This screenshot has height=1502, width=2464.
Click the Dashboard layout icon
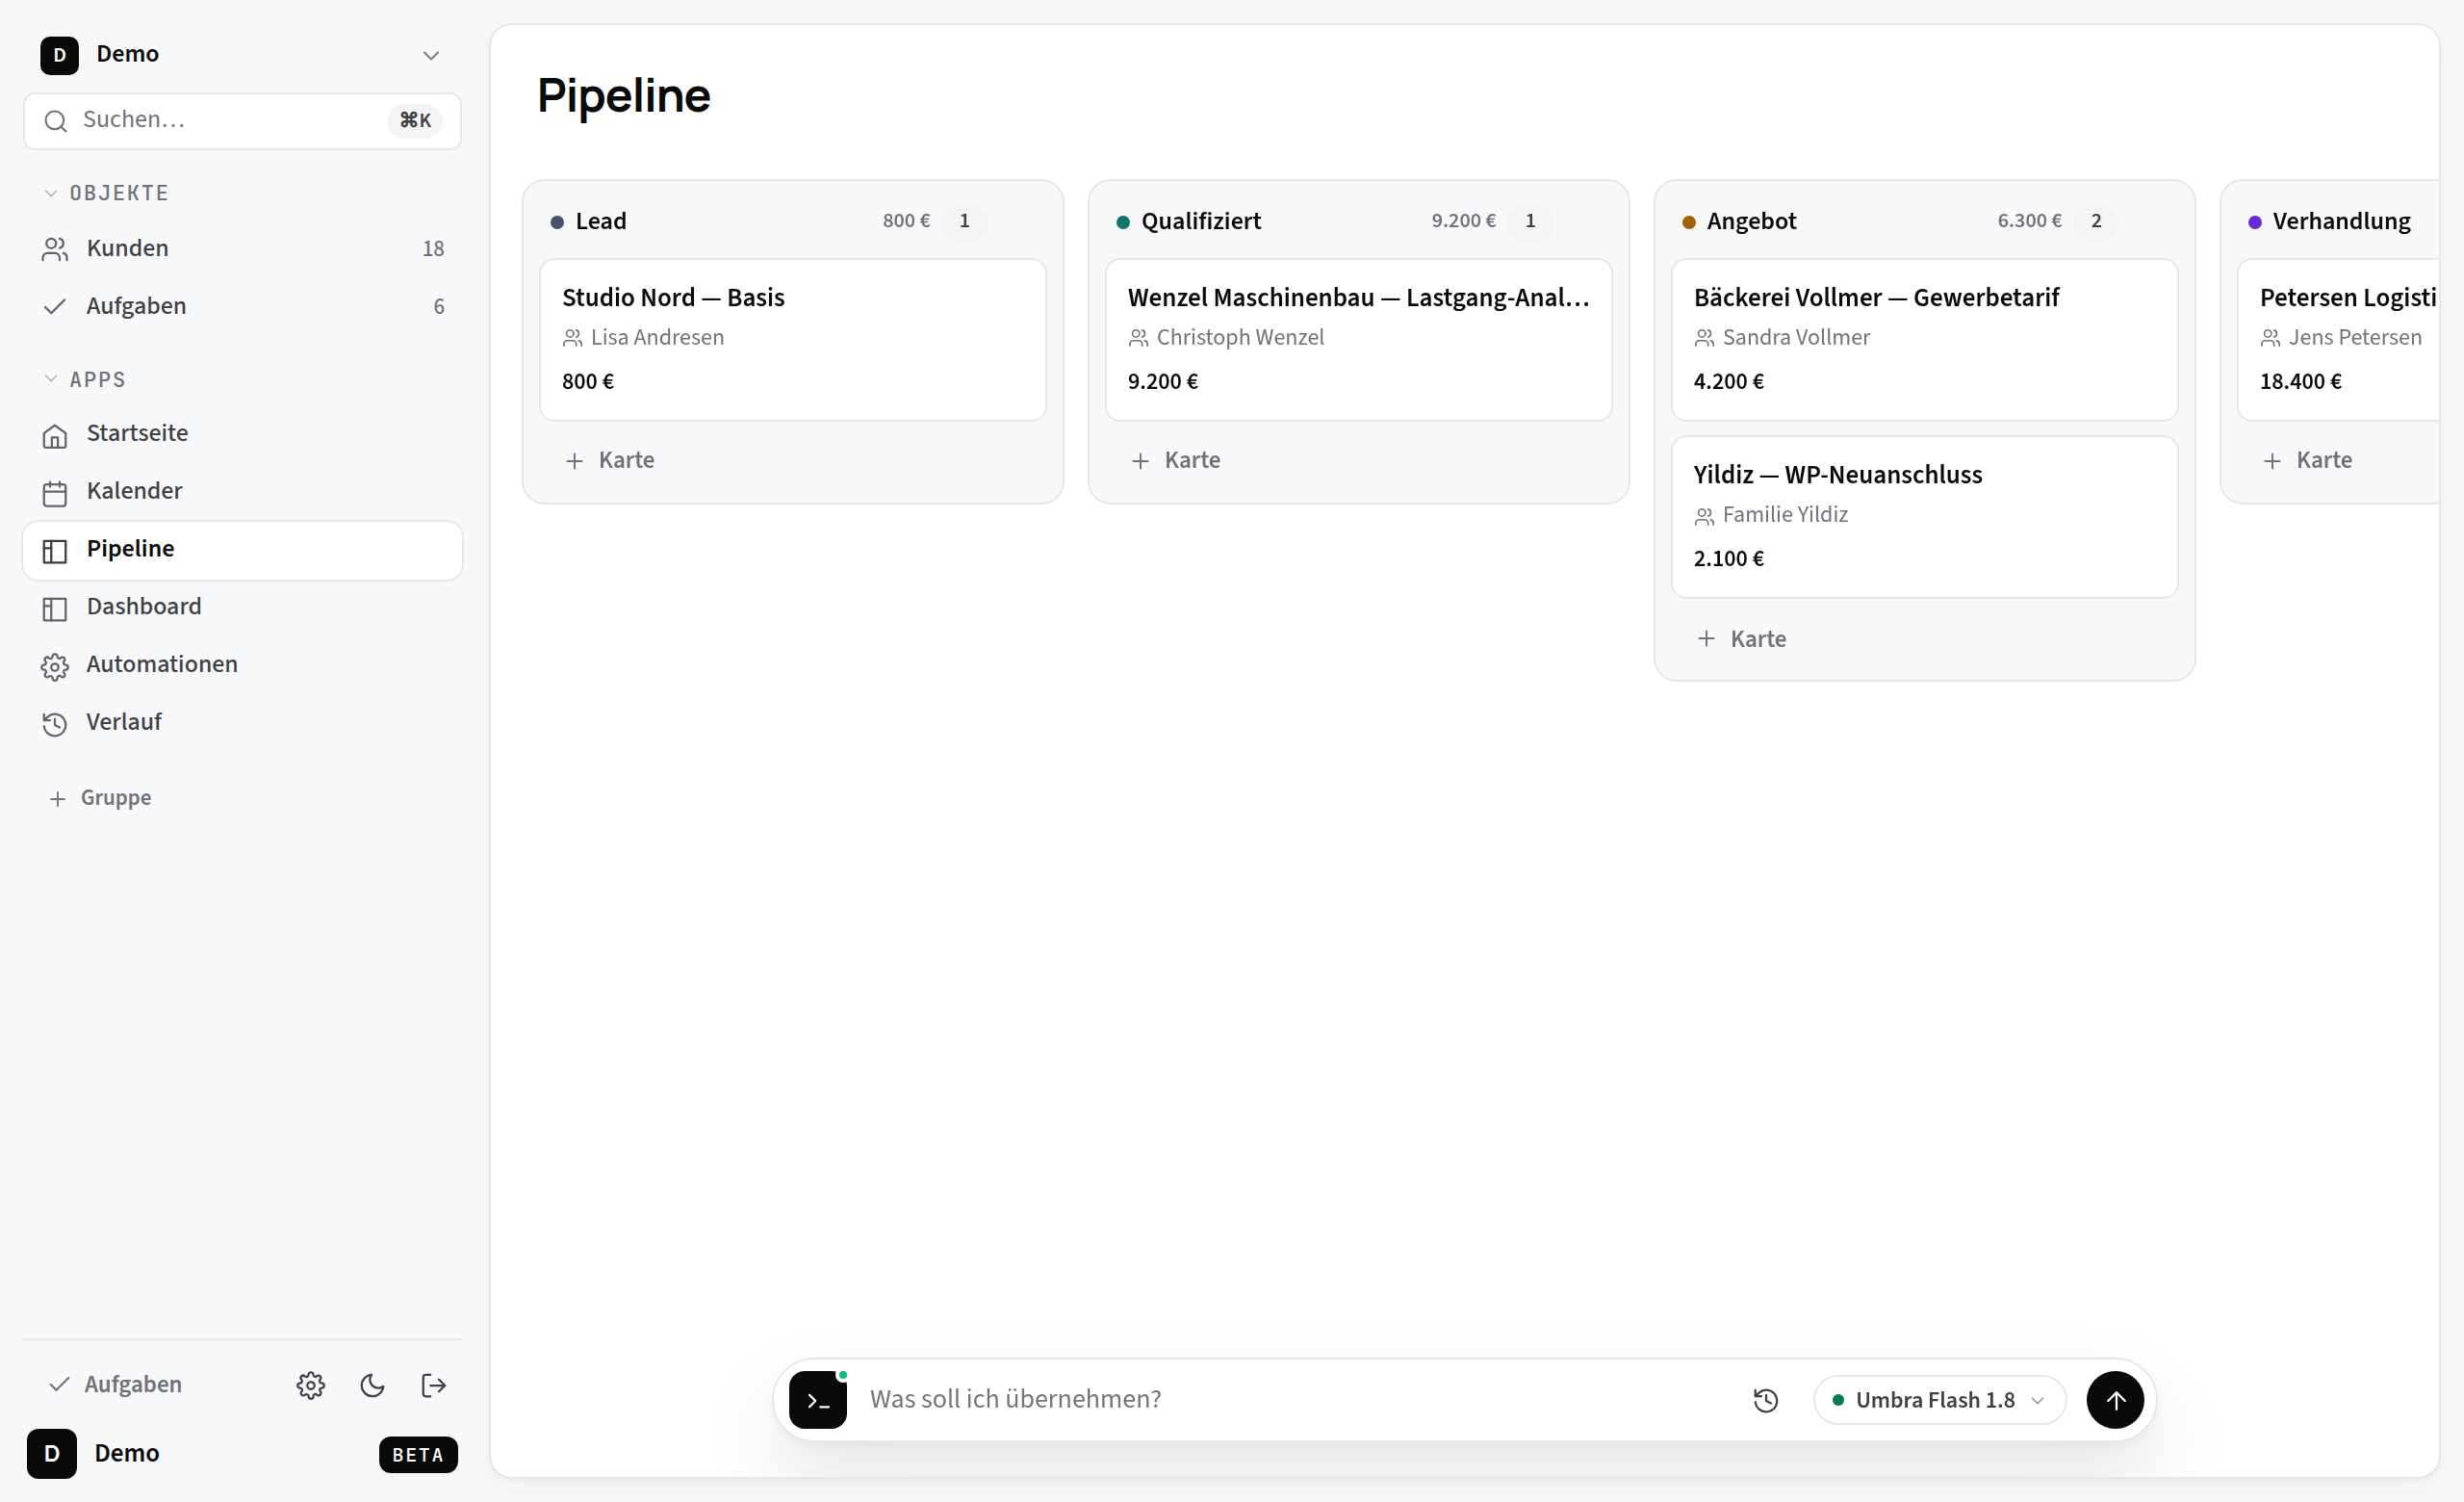pos(55,609)
